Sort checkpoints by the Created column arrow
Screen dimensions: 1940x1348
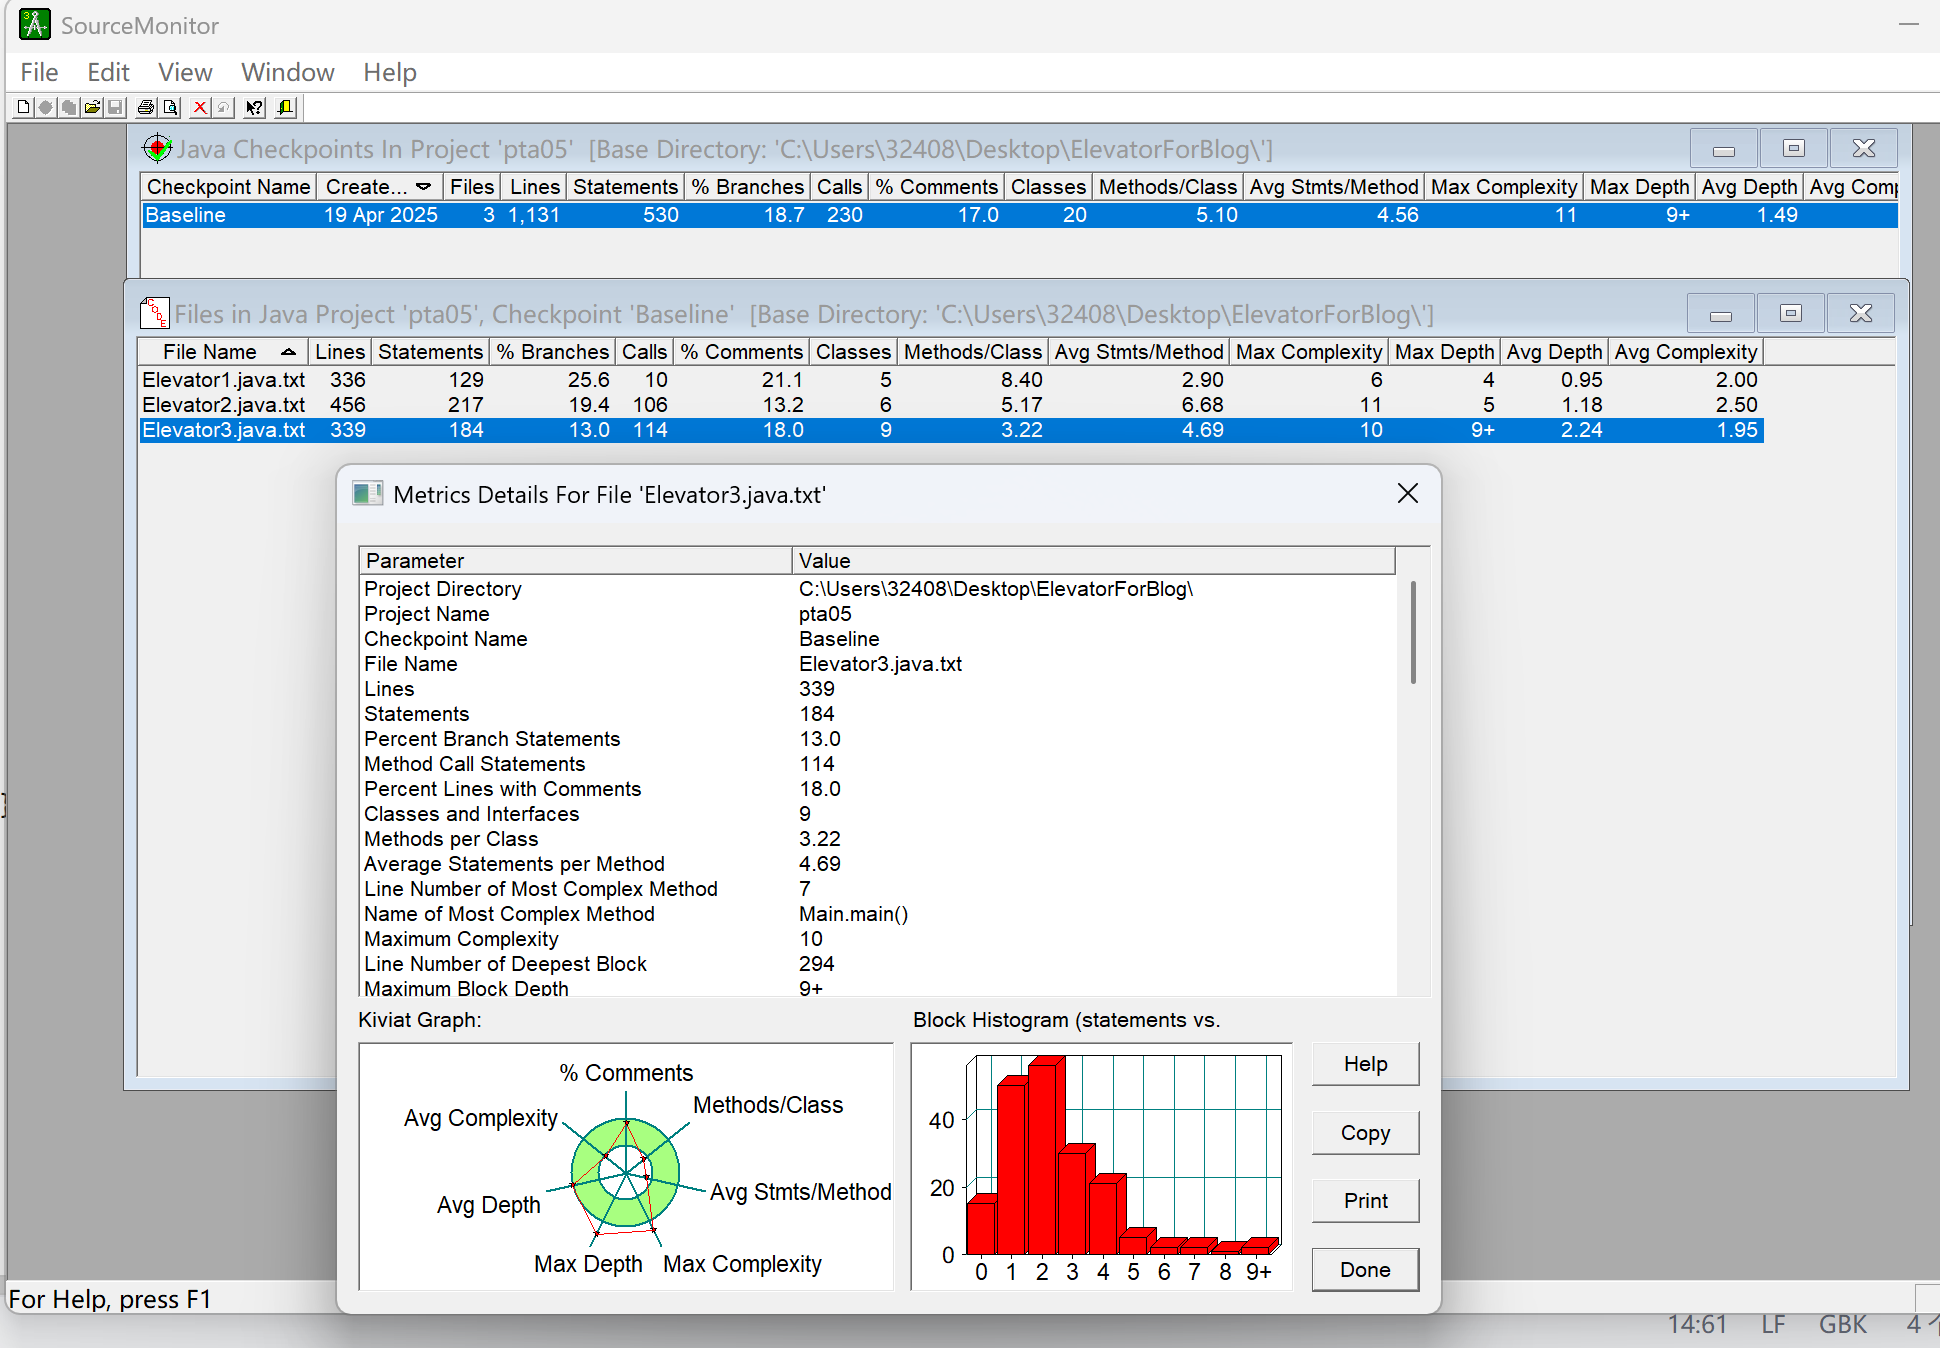[424, 187]
